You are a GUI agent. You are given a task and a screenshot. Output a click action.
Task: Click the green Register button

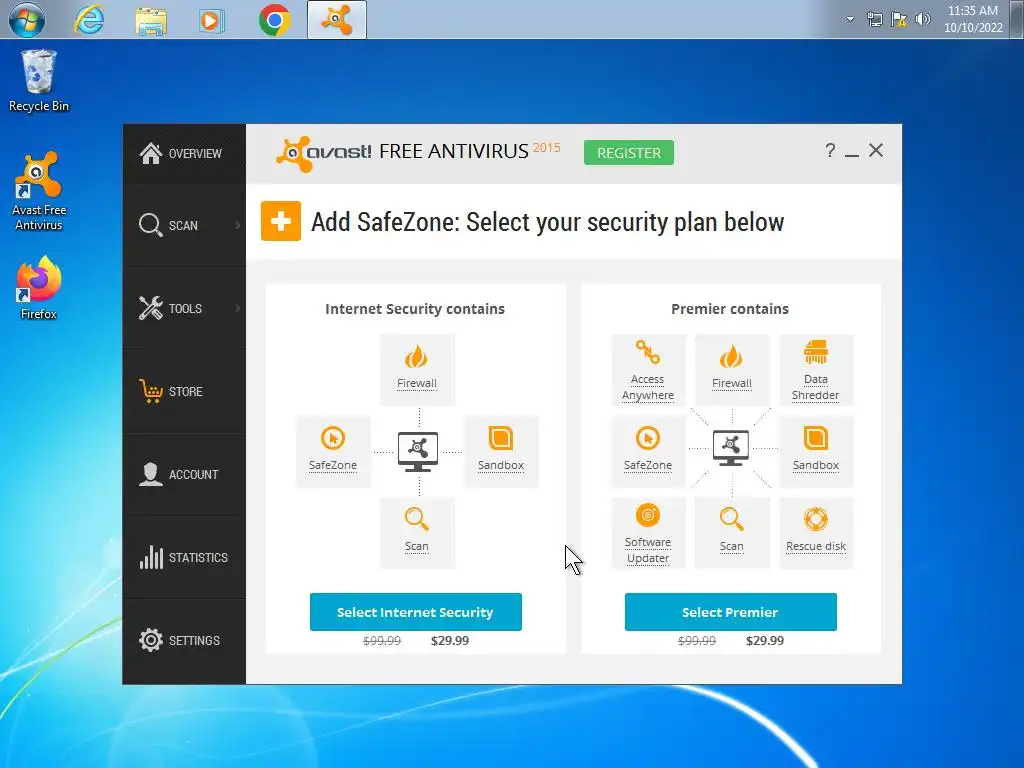tap(629, 153)
